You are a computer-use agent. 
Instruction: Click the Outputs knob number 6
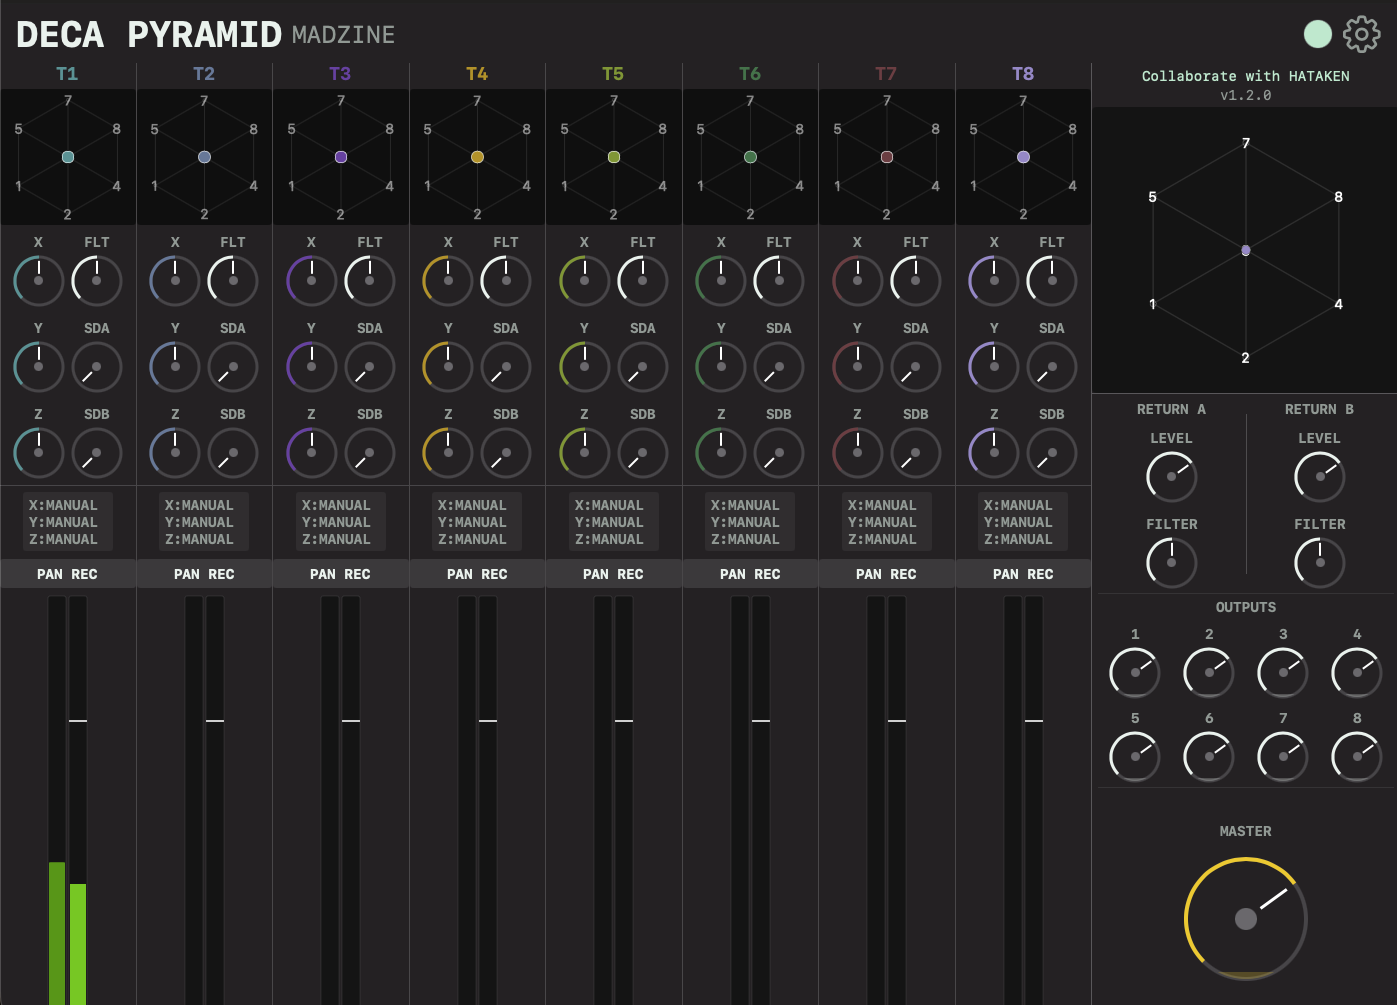(1208, 756)
